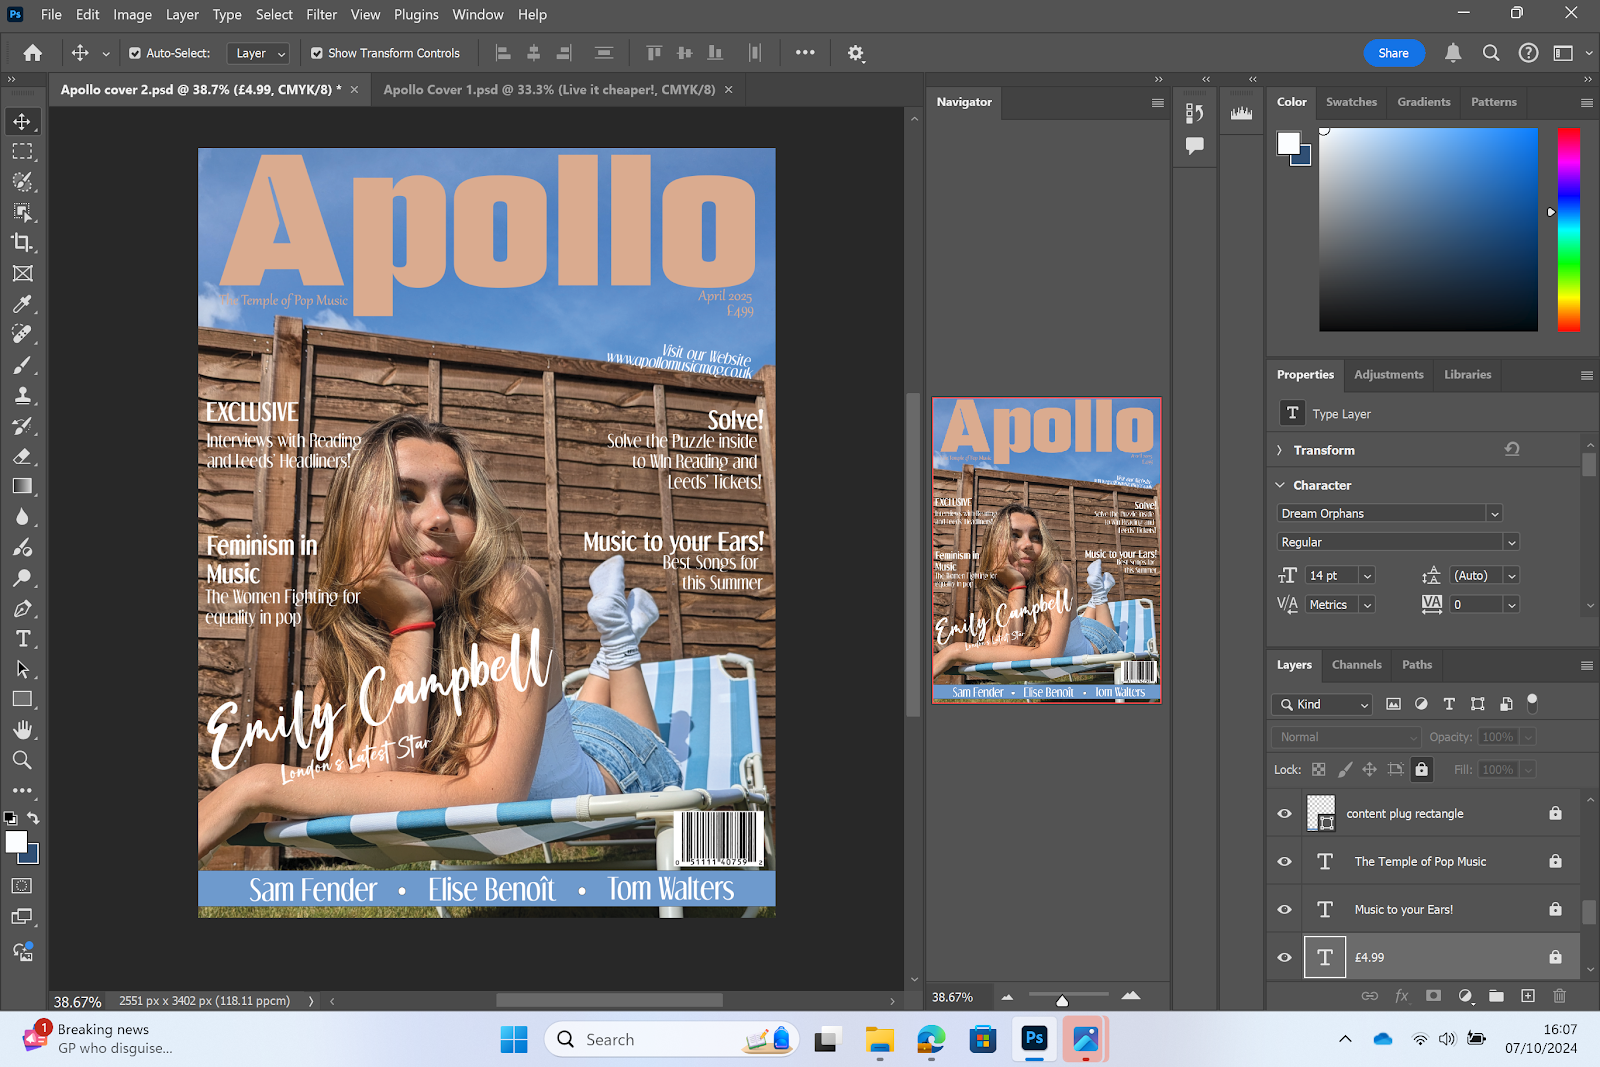1600x1067 pixels.
Task: Expand the Transform section
Action: [1279, 450]
